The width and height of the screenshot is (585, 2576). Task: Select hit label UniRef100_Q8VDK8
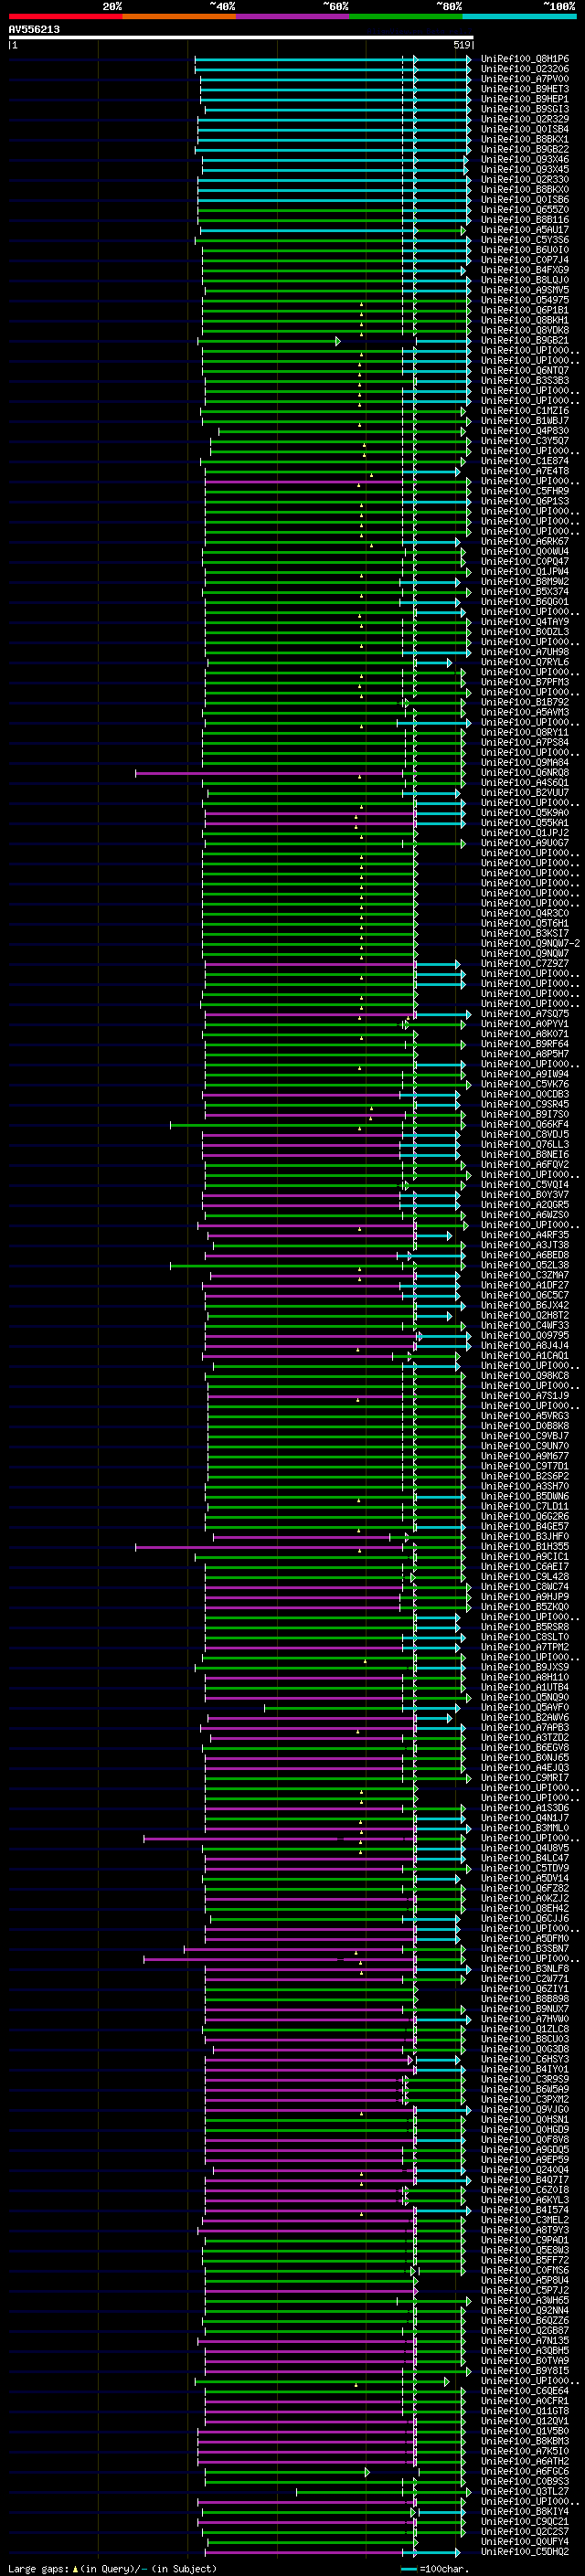(x=525, y=330)
